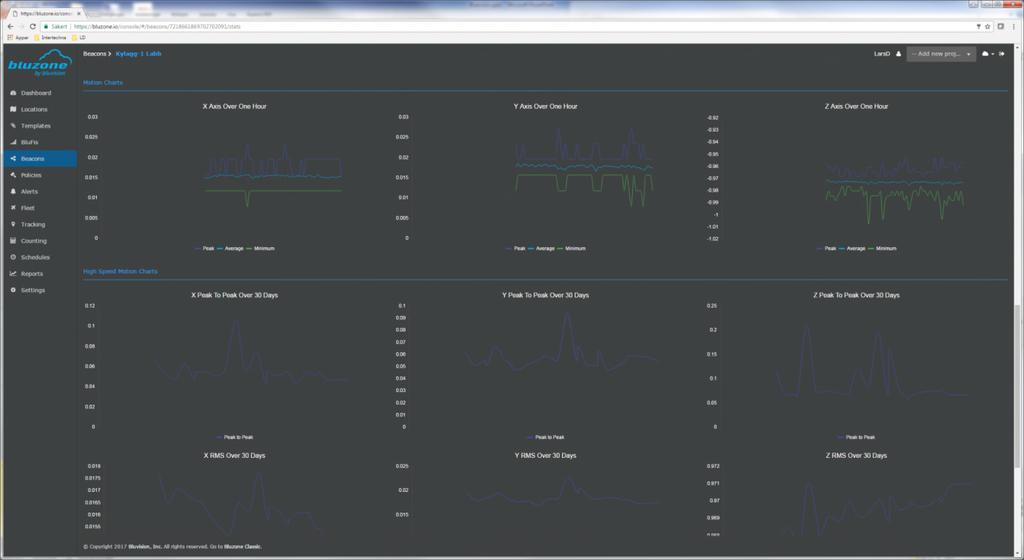The width and height of the screenshot is (1024, 560).
Task: Click the bluzone logo
Action: click(x=39, y=63)
